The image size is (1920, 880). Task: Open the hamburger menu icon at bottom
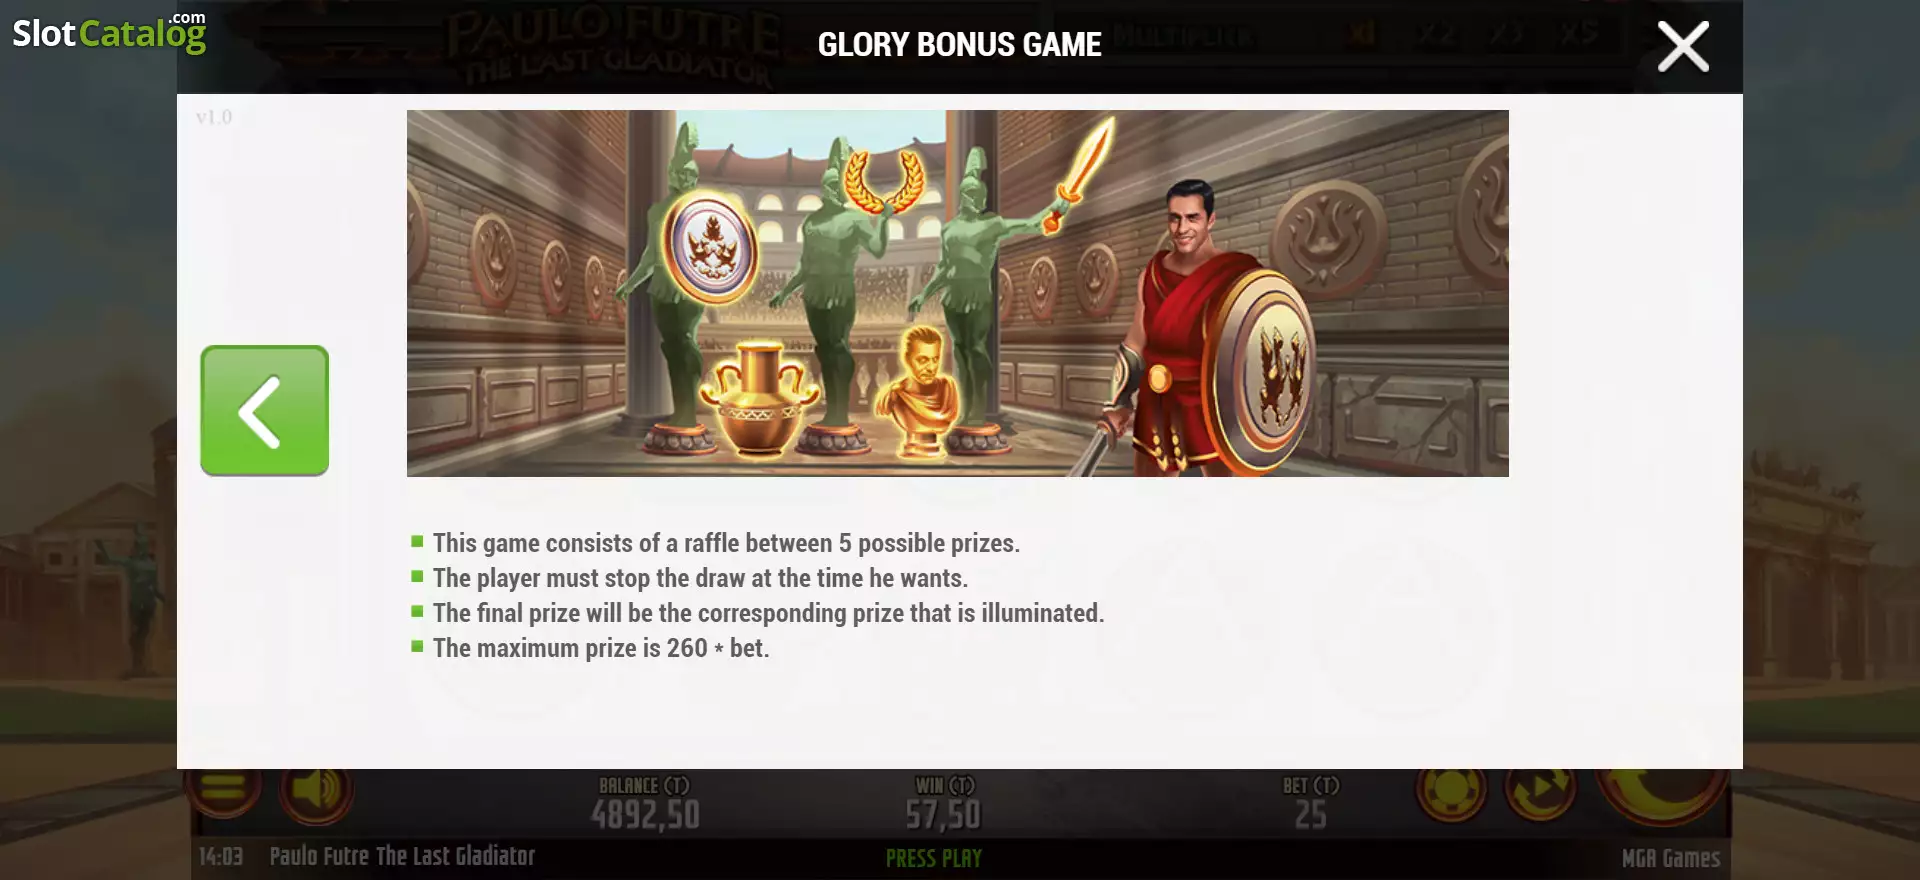(x=223, y=790)
